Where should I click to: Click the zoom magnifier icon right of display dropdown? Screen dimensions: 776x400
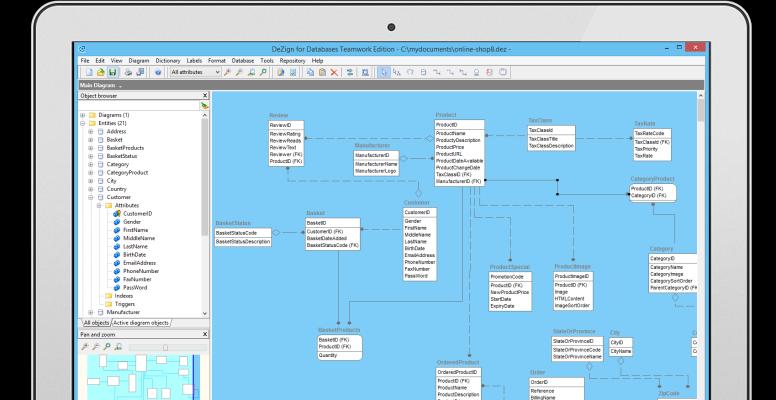[227, 72]
